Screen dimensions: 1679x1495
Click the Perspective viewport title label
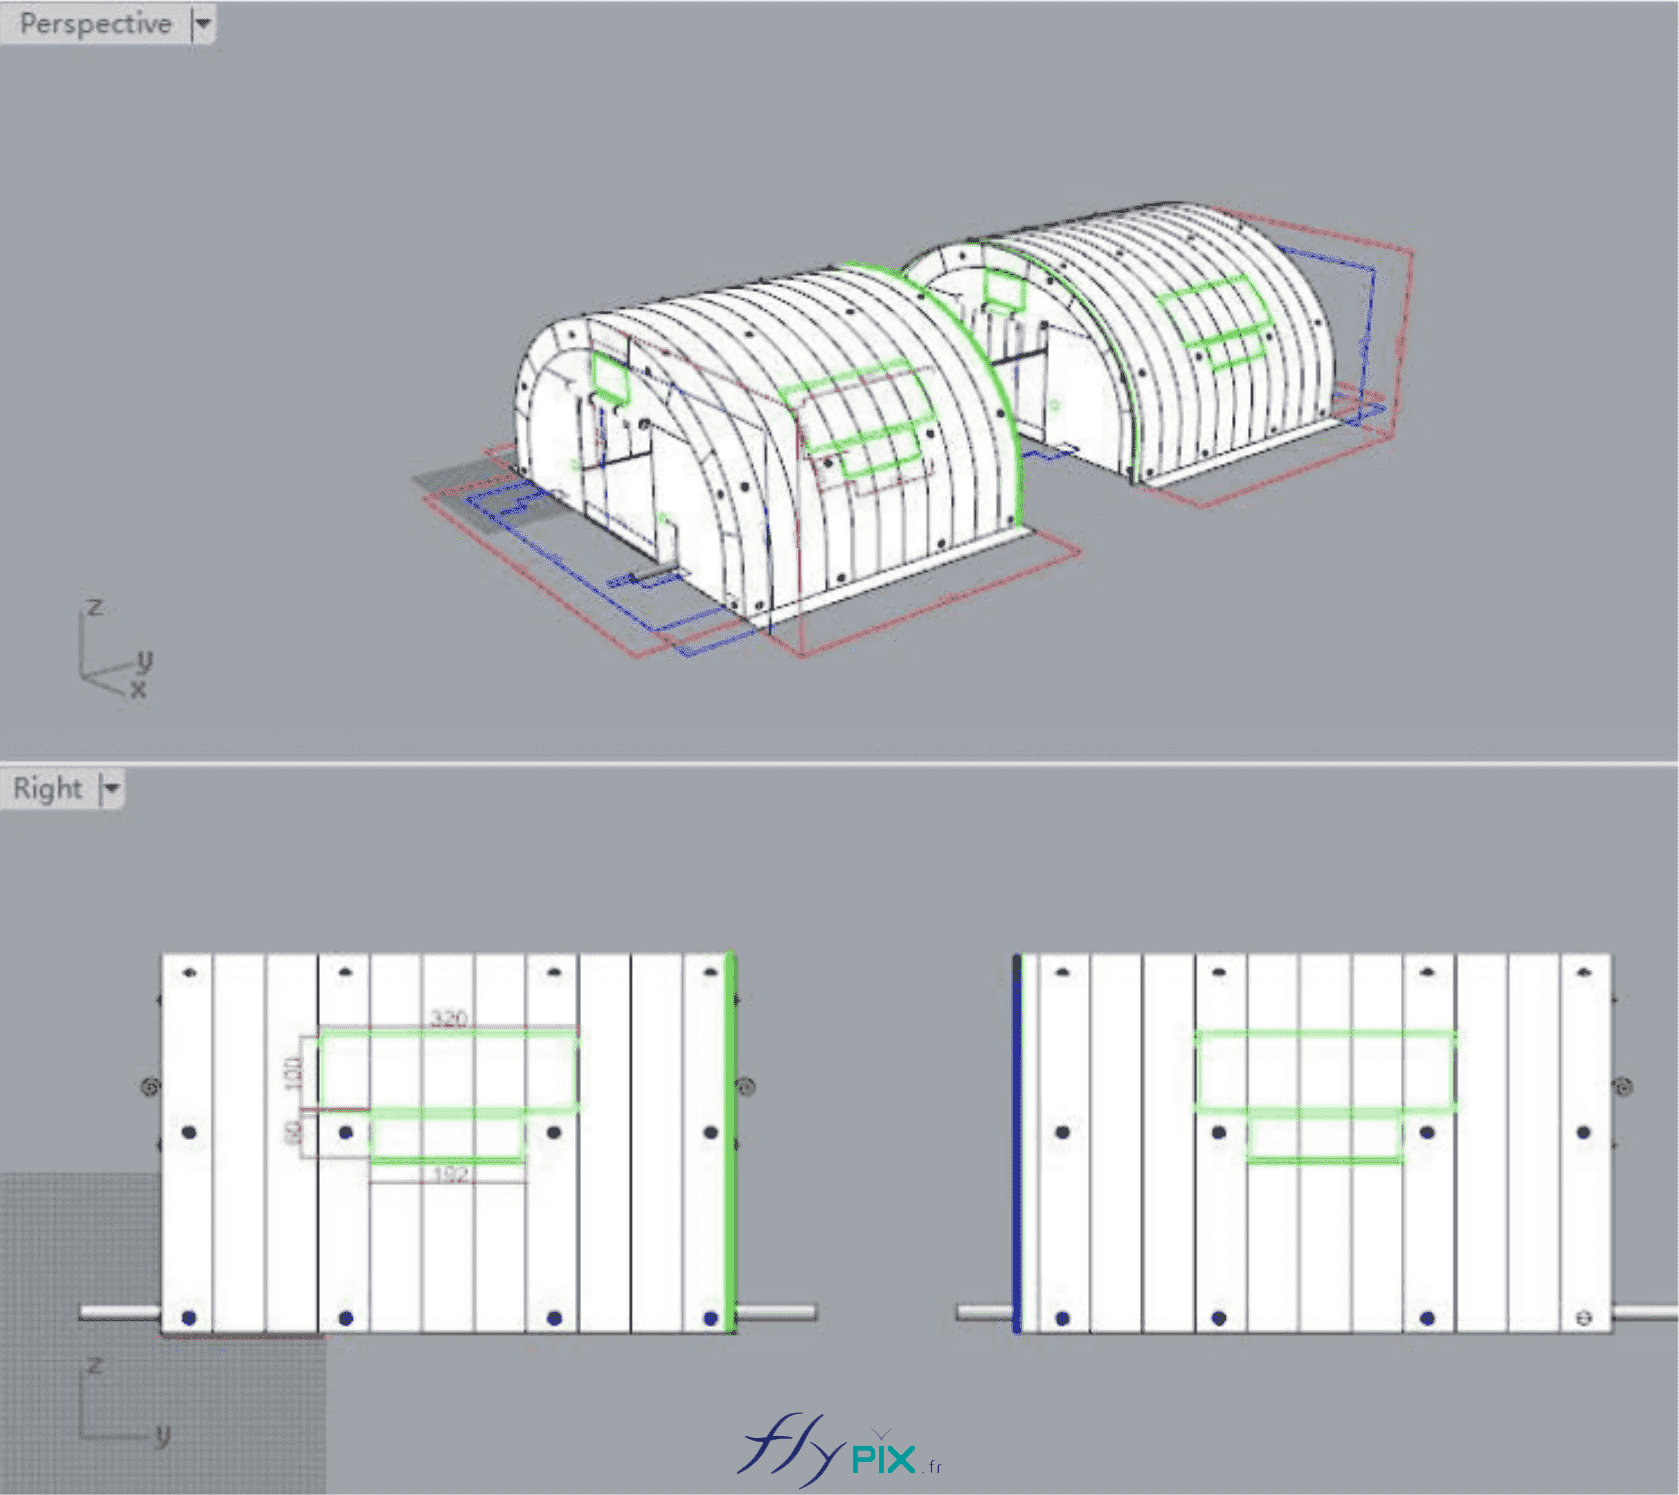click(95, 23)
